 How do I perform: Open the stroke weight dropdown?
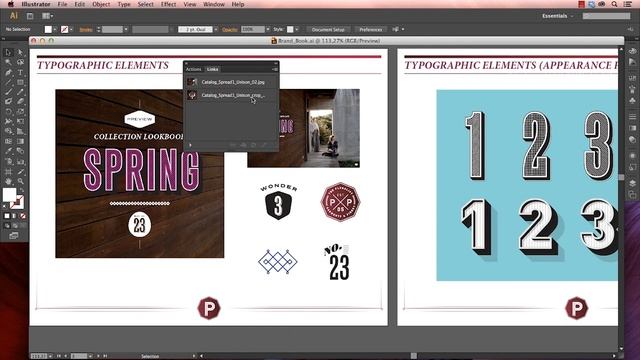[x=126, y=29]
